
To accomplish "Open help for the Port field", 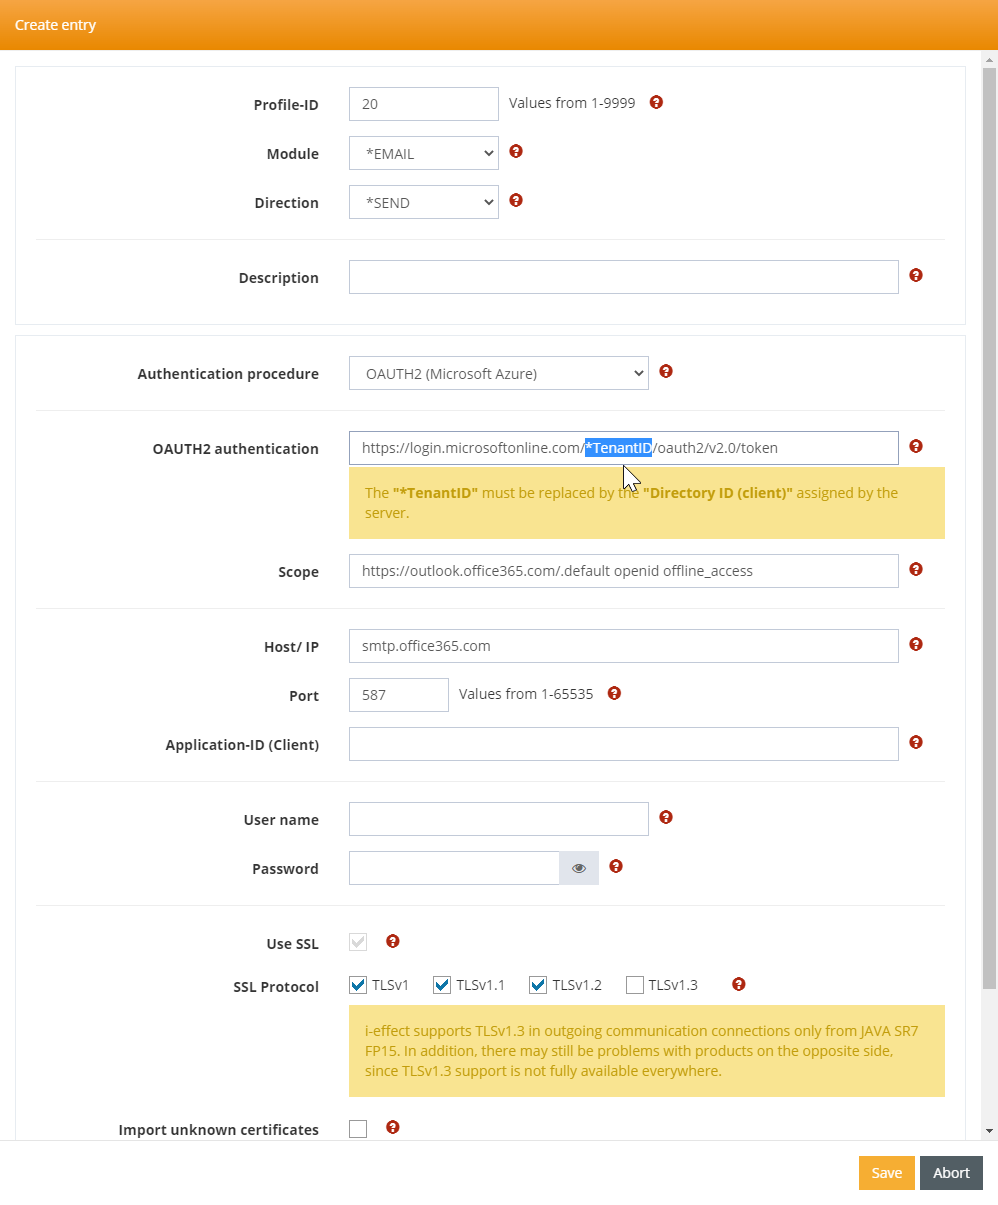I will tap(615, 693).
